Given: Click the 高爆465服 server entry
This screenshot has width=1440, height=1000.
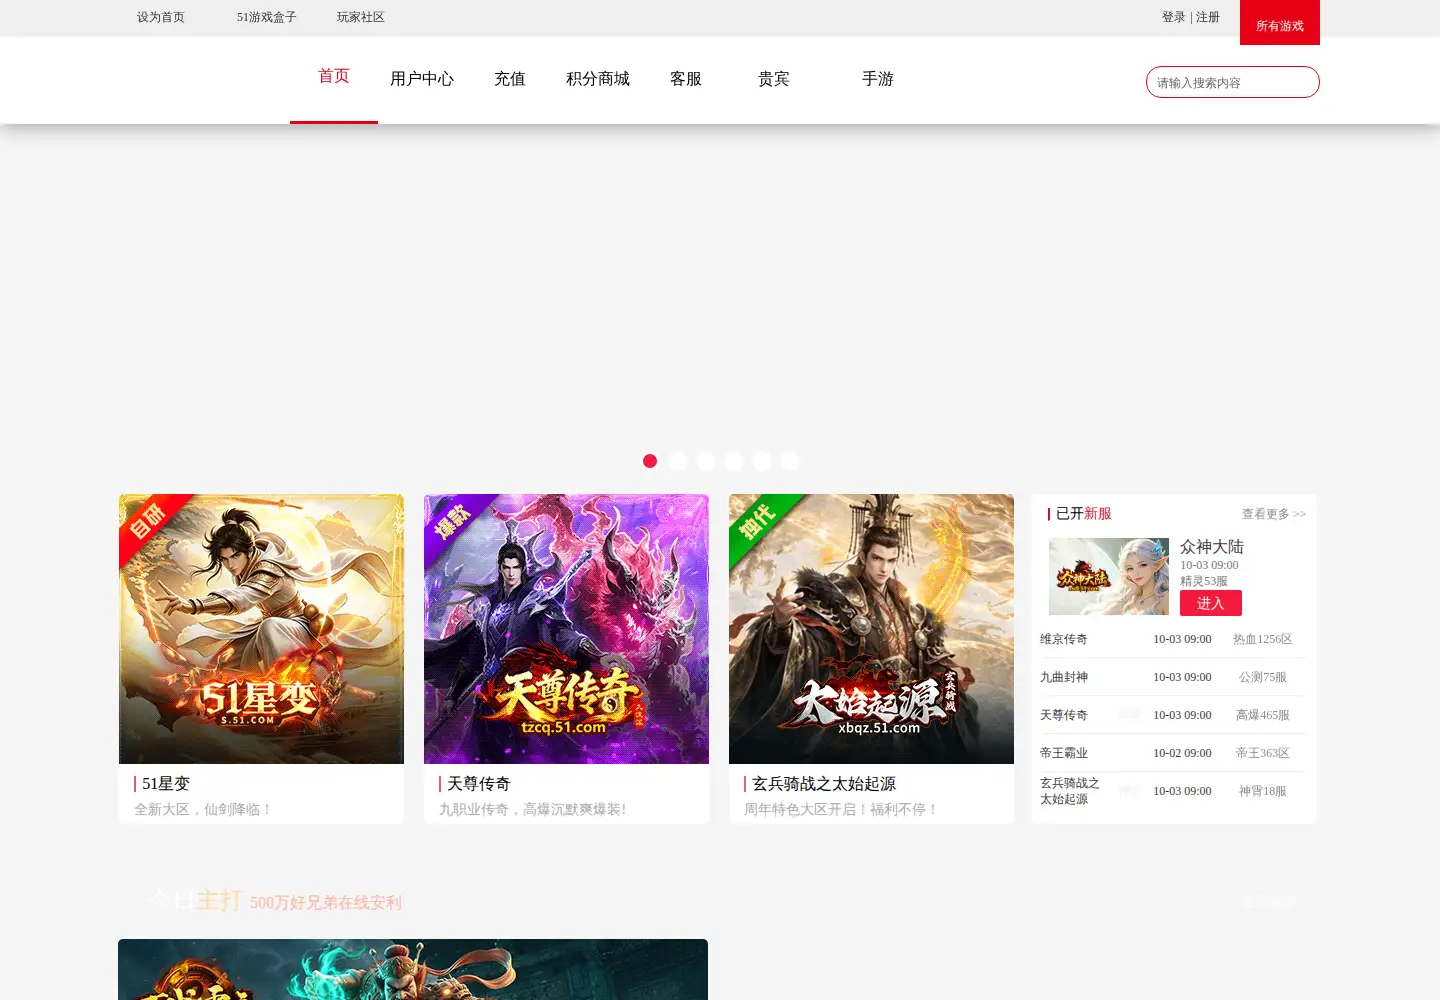Looking at the screenshot, I should pos(1263,715).
